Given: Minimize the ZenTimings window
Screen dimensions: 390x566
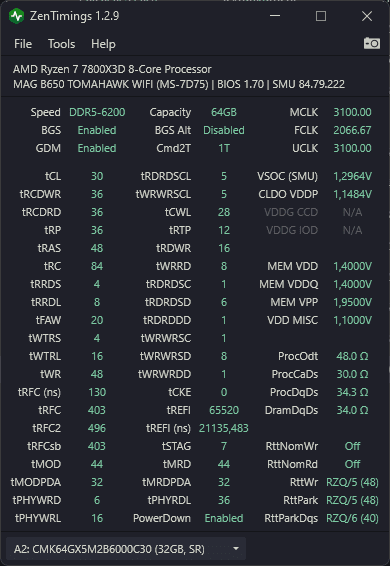Looking at the screenshot, I should [275, 16].
